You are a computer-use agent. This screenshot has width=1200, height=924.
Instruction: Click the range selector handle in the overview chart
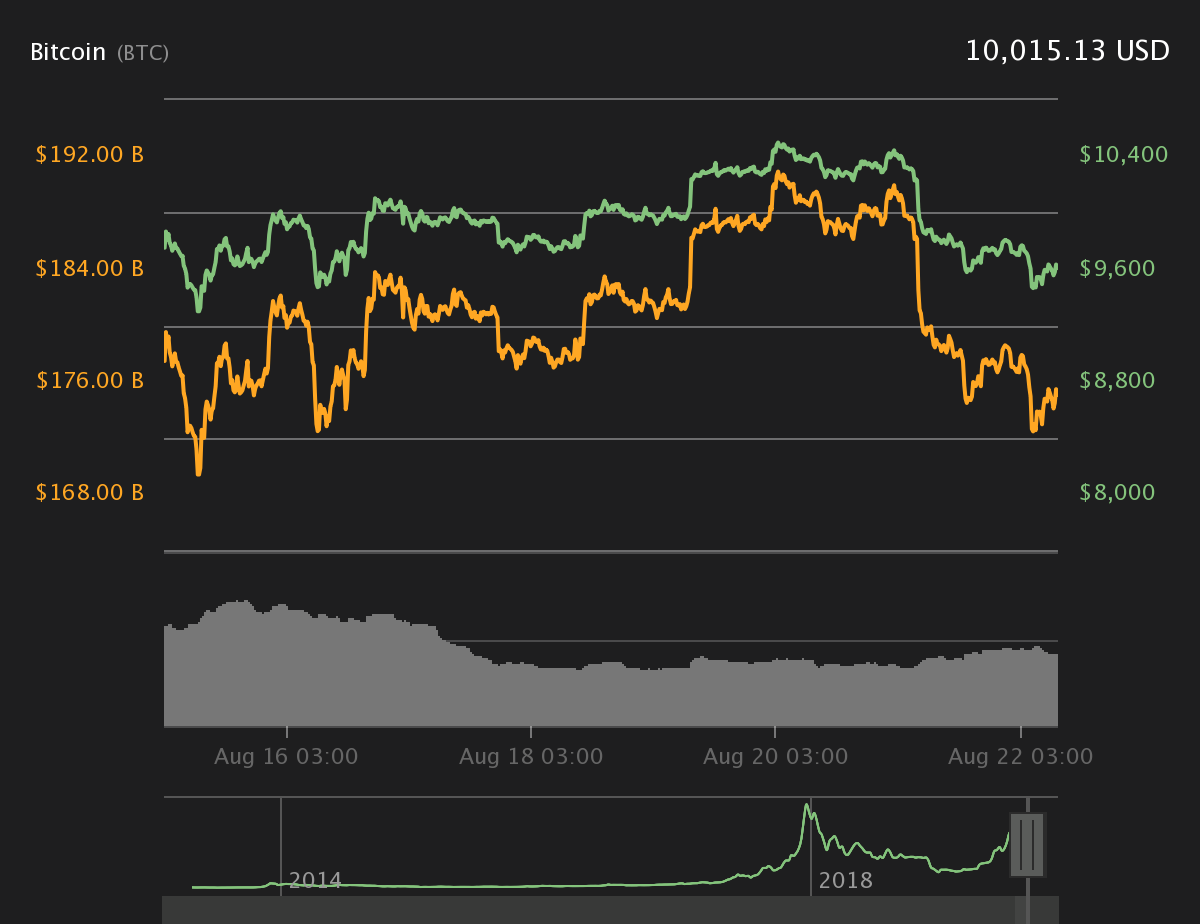tap(1027, 845)
